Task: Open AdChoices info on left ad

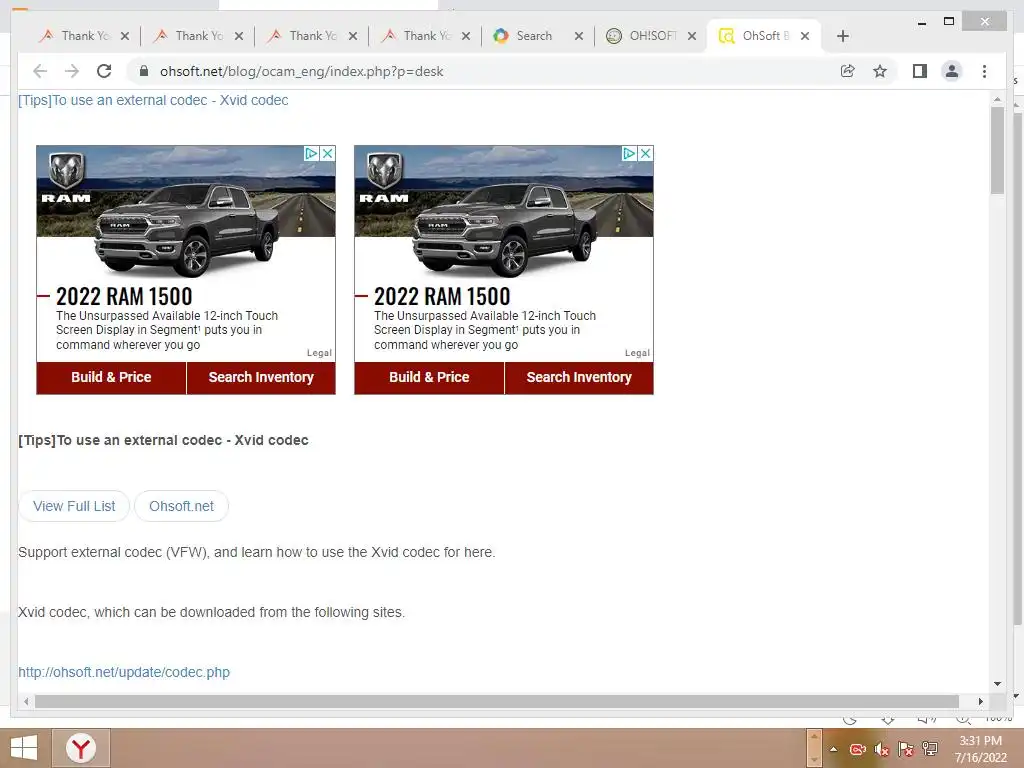Action: click(x=312, y=153)
